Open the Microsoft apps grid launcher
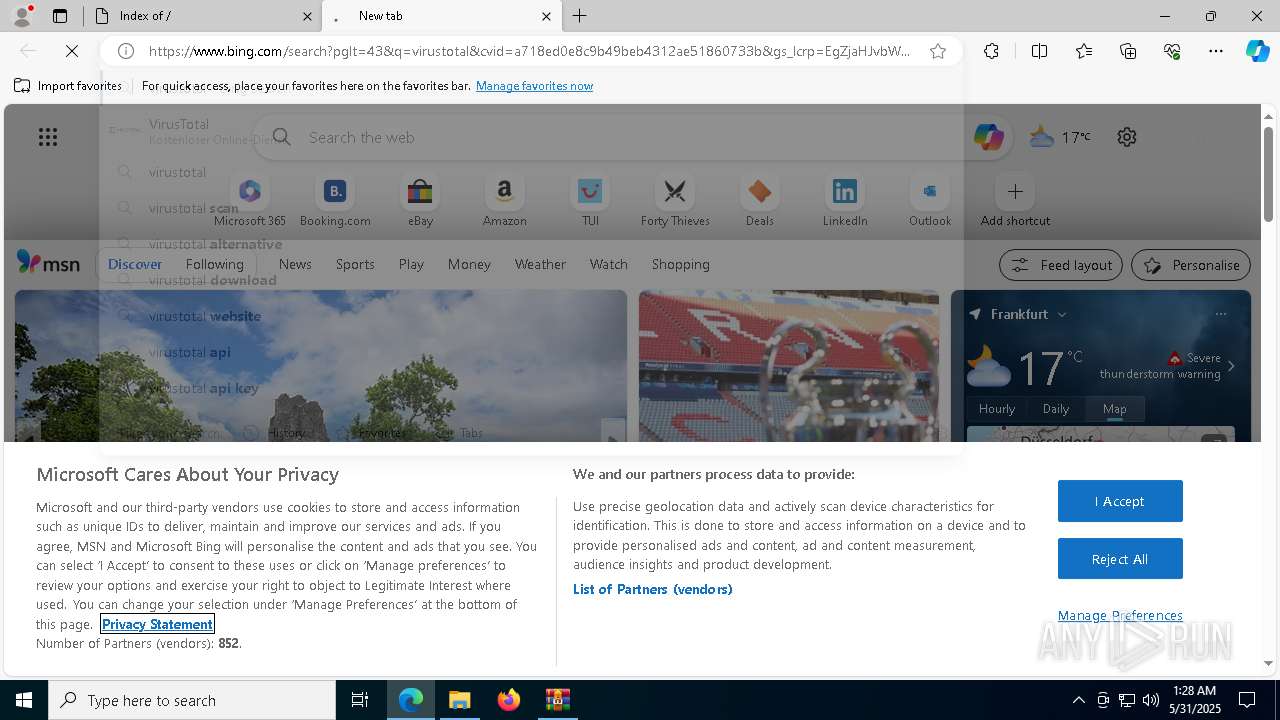Screen dimensions: 1280x720 pos(48,137)
